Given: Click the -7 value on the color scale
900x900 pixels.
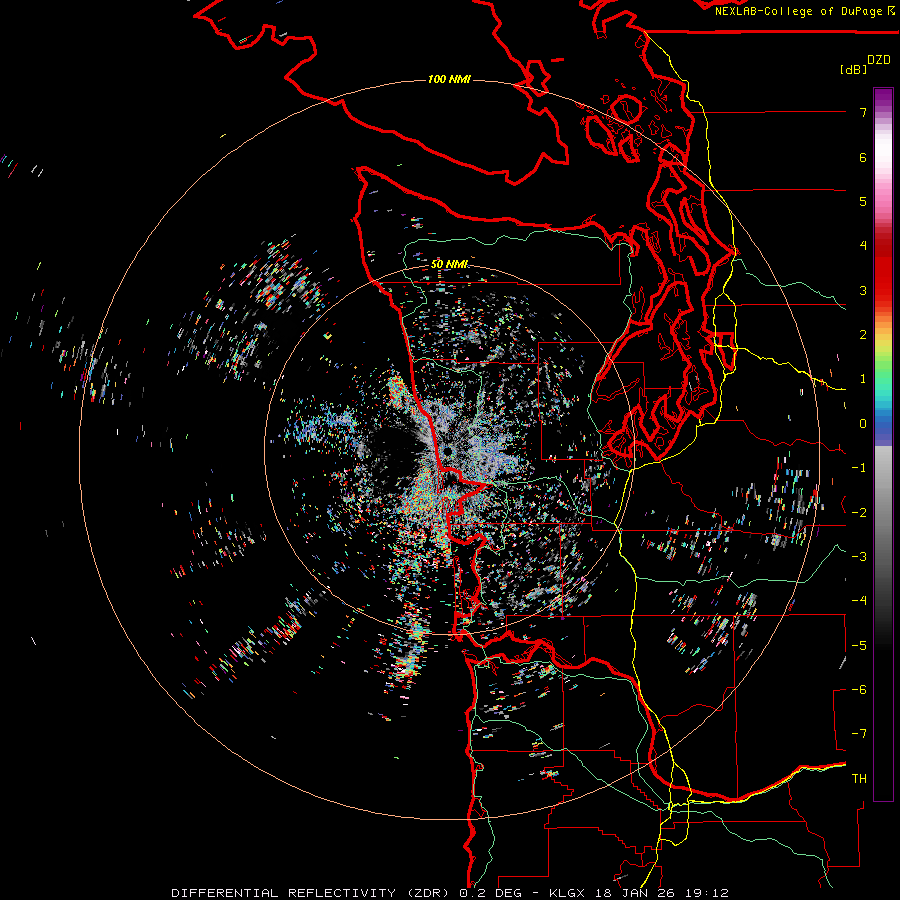Looking at the screenshot, I should [x=859, y=734].
